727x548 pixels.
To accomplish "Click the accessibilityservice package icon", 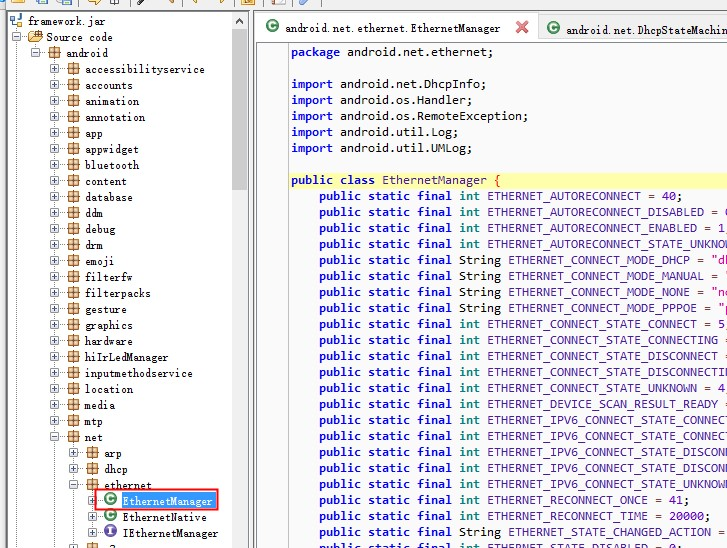I will [73, 69].
